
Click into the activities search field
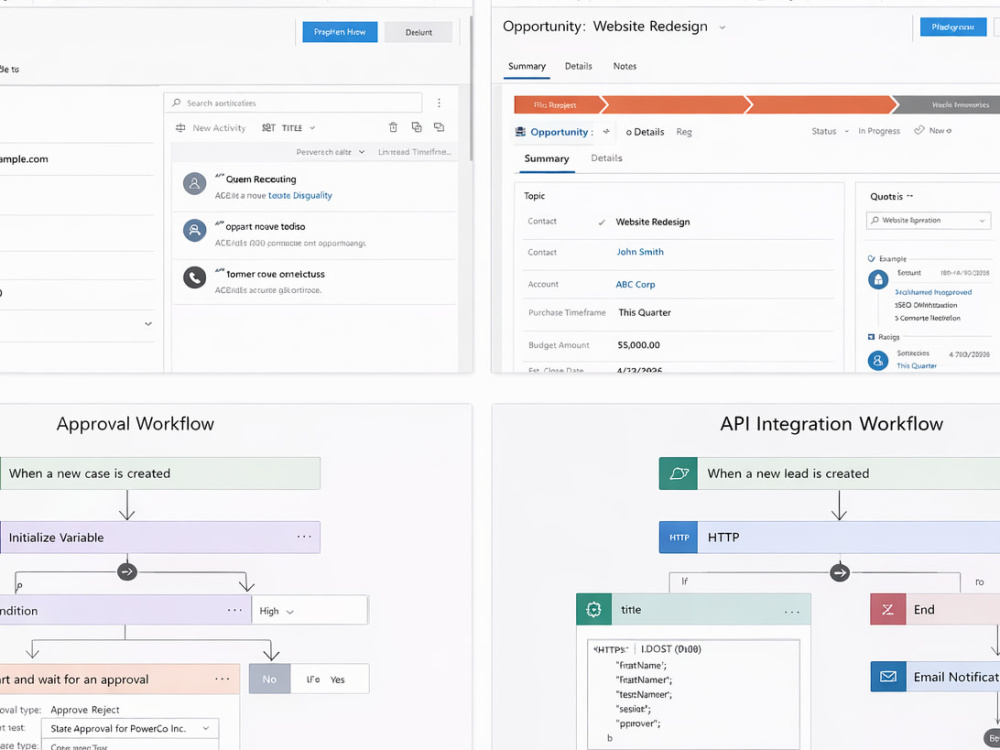tap(293, 103)
